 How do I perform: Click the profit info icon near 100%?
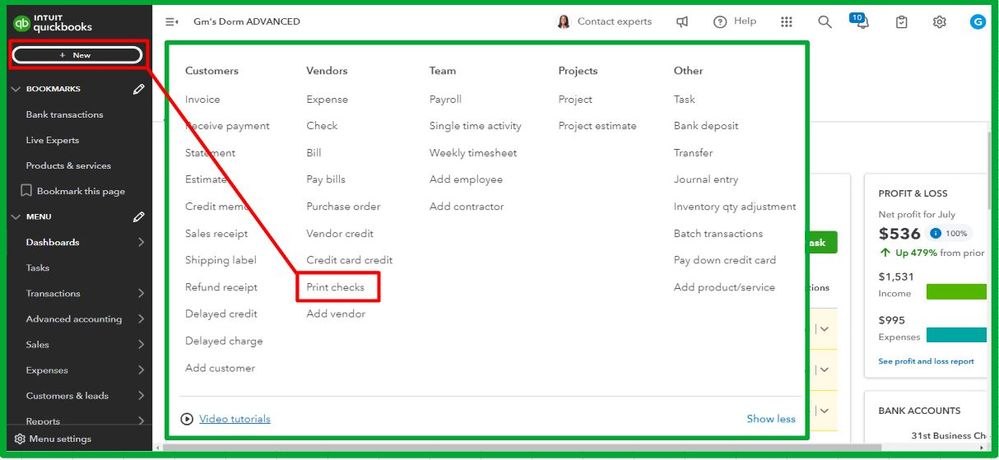(x=935, y=233)
